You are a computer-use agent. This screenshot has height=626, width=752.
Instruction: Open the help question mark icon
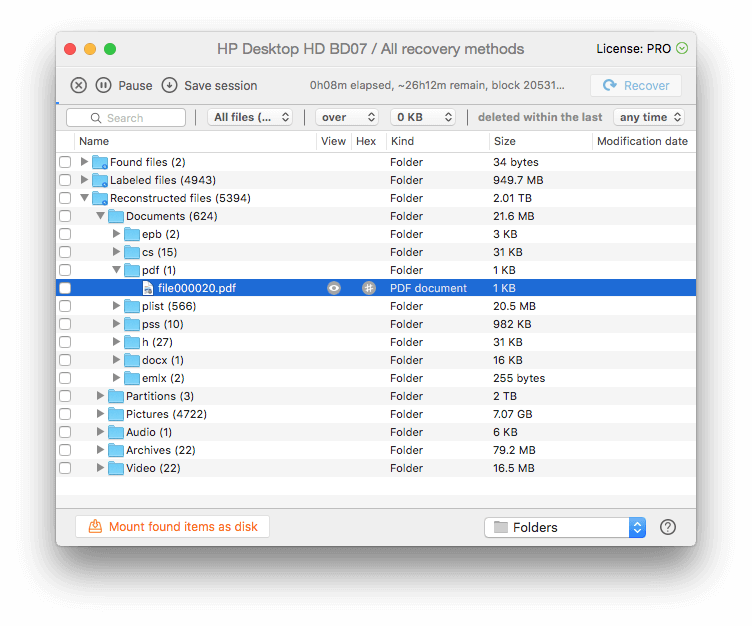pyautogui.click(x=668, y=527)
